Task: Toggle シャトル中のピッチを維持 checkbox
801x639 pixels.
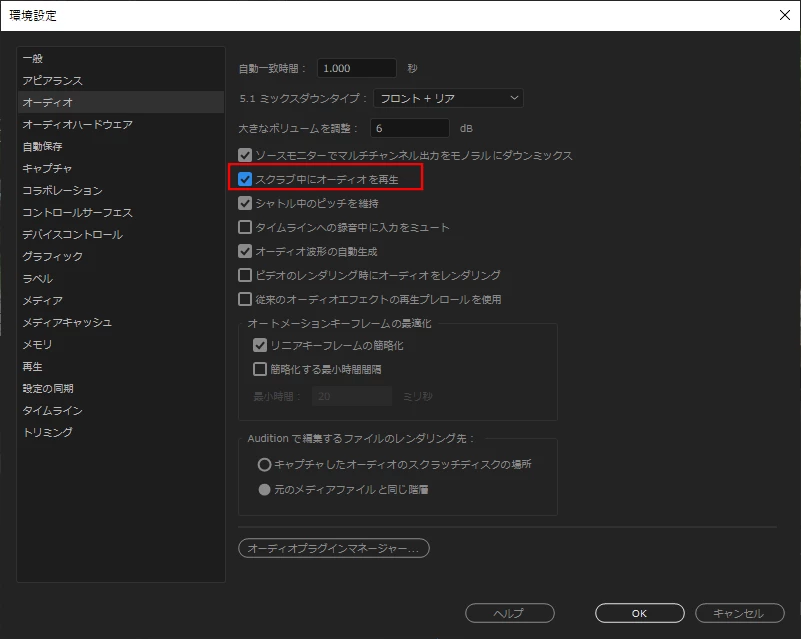Action: coord(245,203)
